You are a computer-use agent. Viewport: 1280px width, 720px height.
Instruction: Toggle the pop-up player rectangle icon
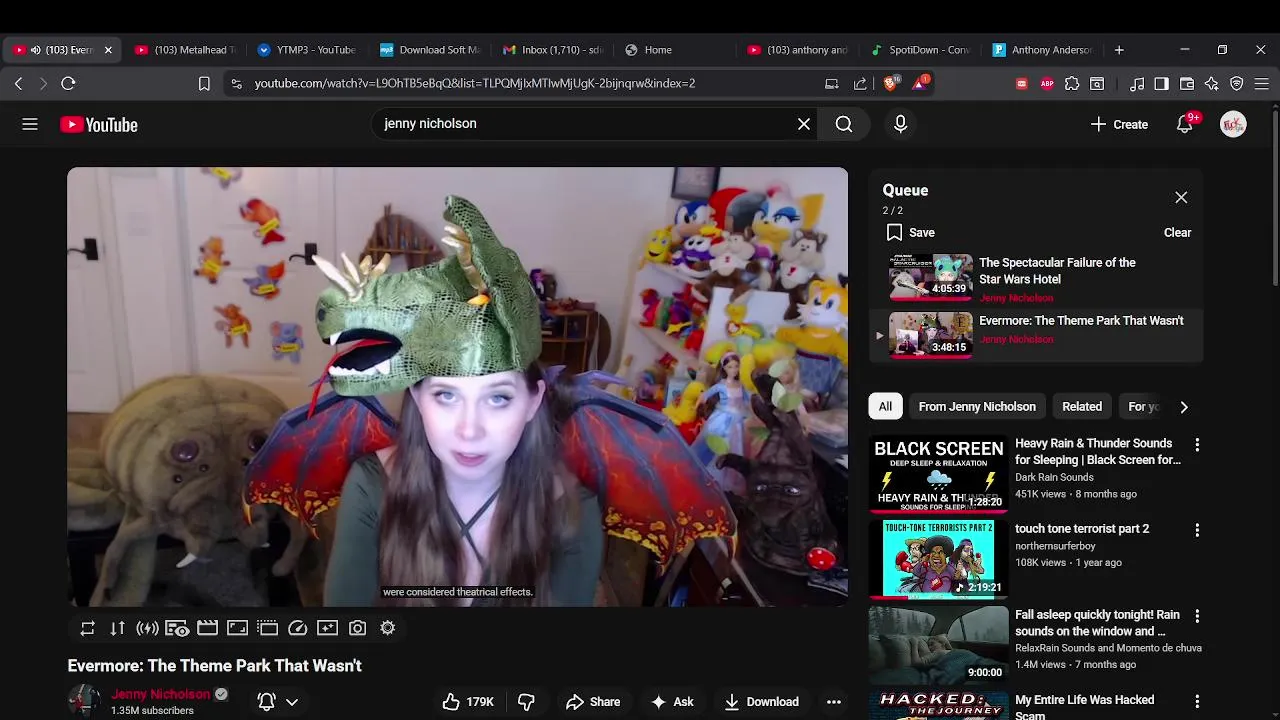[x=267, y=628]
